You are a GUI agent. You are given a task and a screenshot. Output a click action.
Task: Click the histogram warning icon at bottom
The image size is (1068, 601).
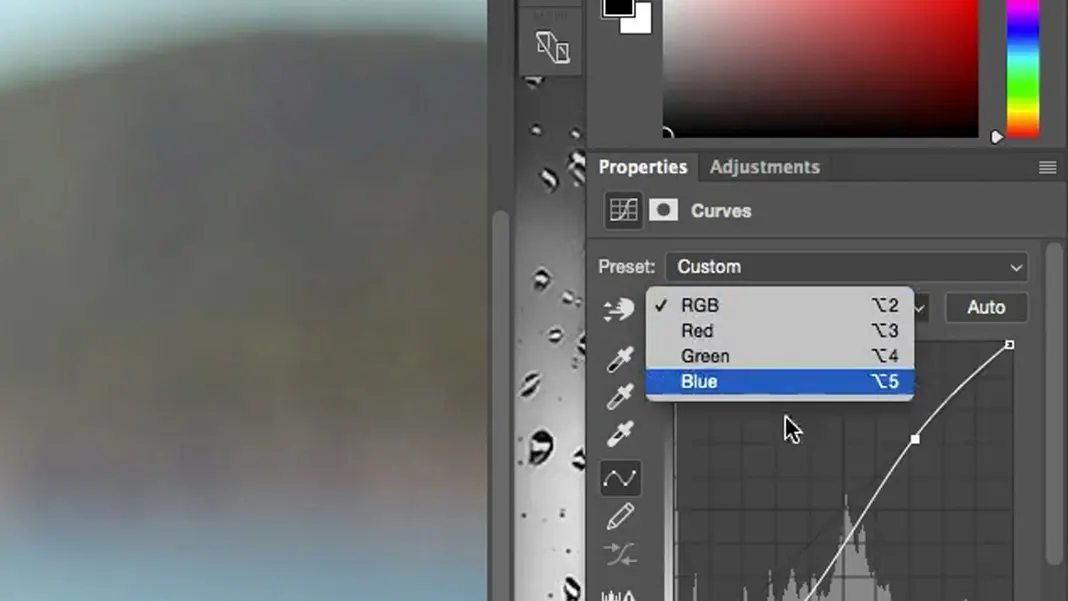tap(618, 595)
